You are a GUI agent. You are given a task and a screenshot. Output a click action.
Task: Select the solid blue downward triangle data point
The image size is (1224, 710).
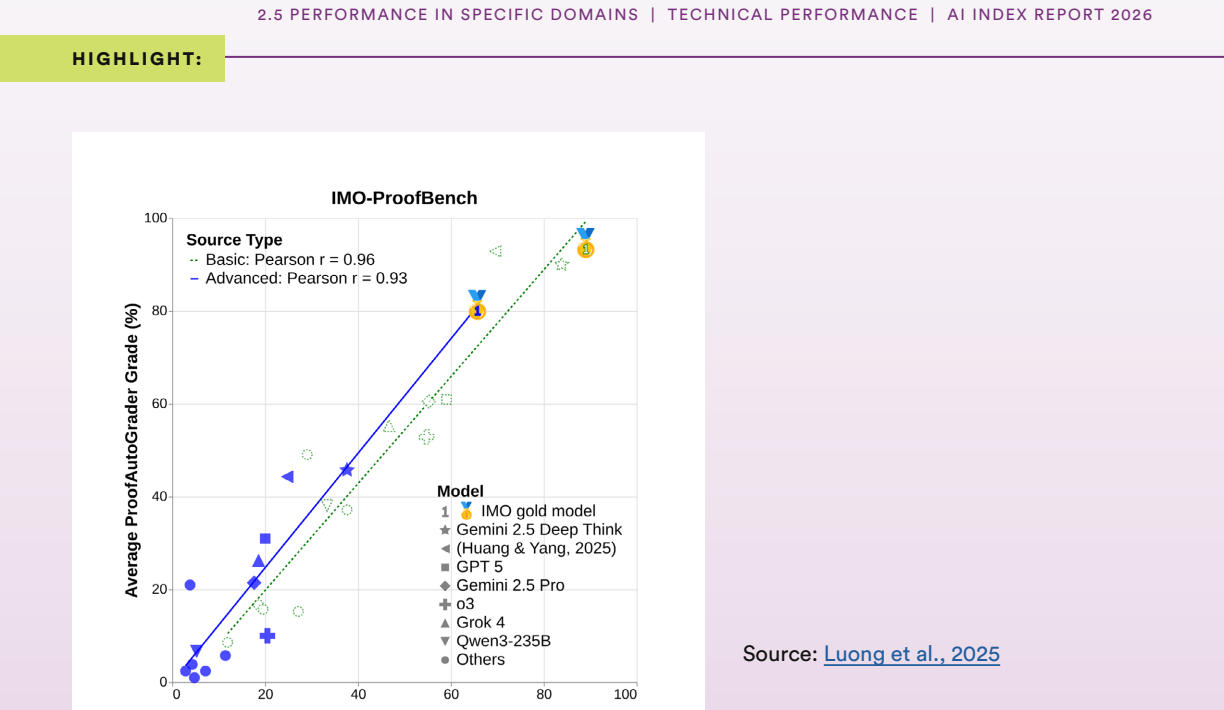click(196, 651)
